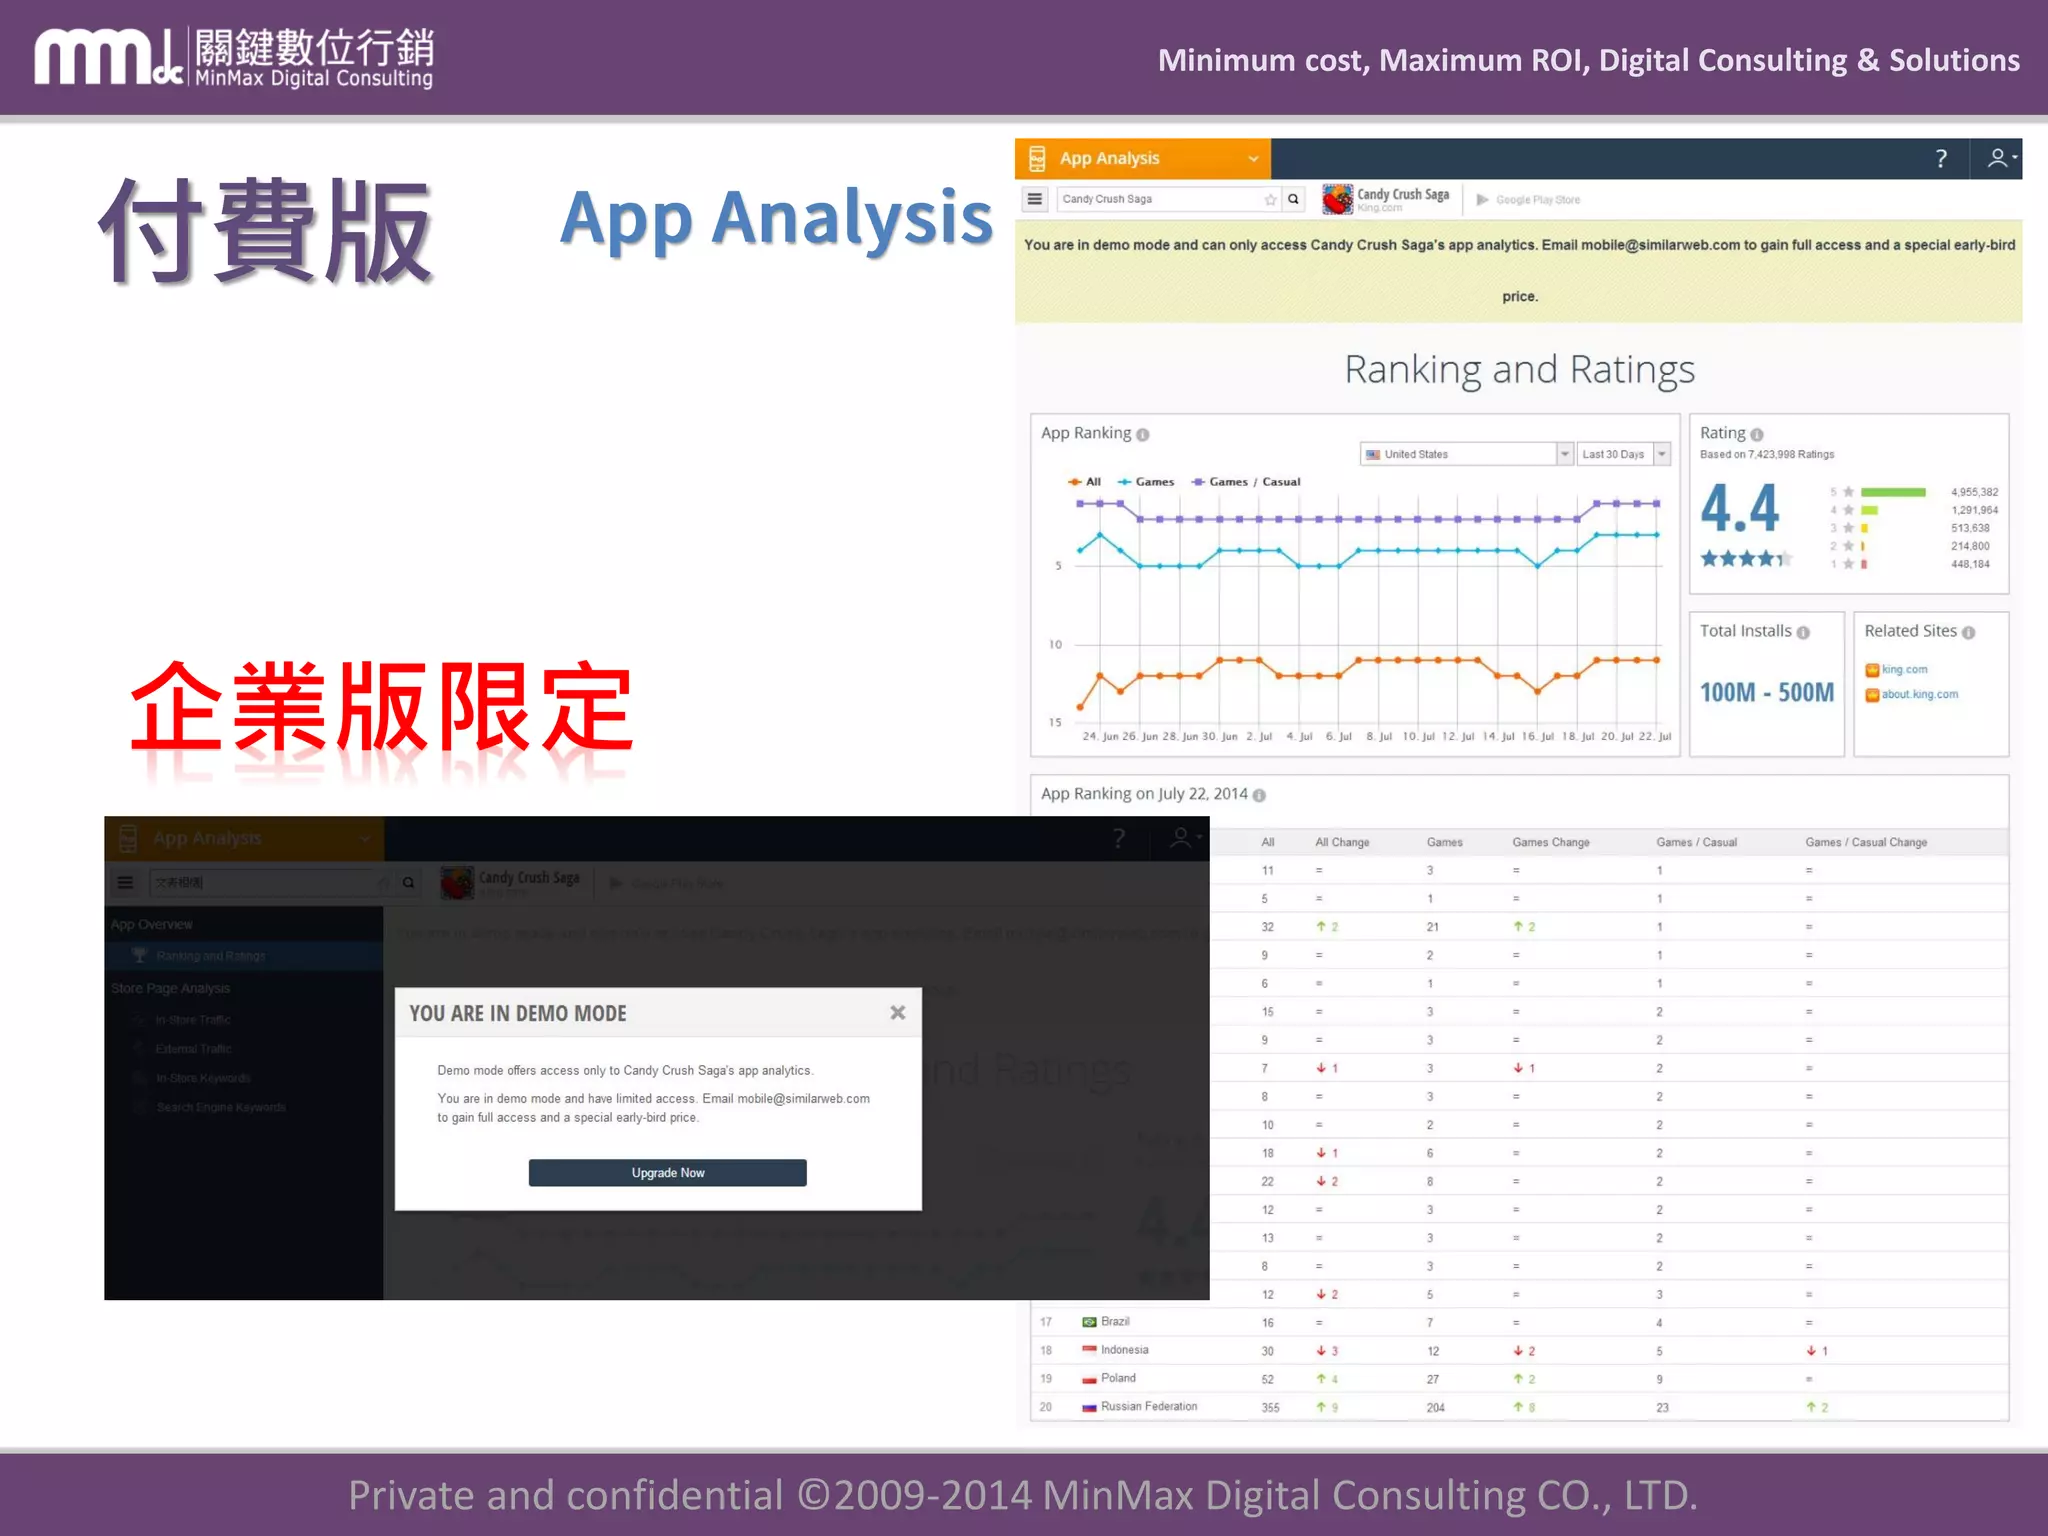Click the Brazil flag icon
2048x1536 pixels.
click(x=1089, y=1323)
